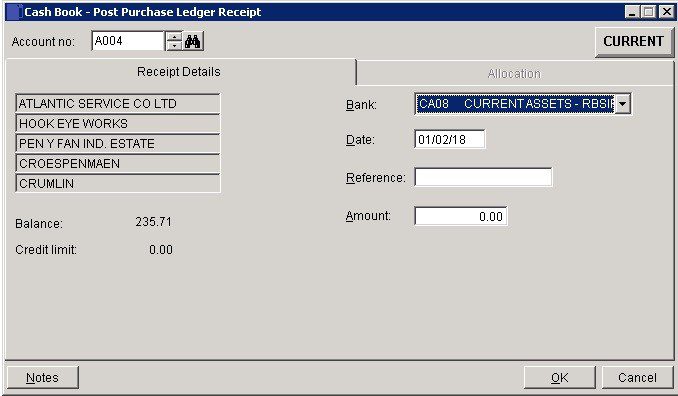Screen dimensions: 678x396
Task: Cancel the ledger receipt dialog
Action: click(x=637, y=378)
